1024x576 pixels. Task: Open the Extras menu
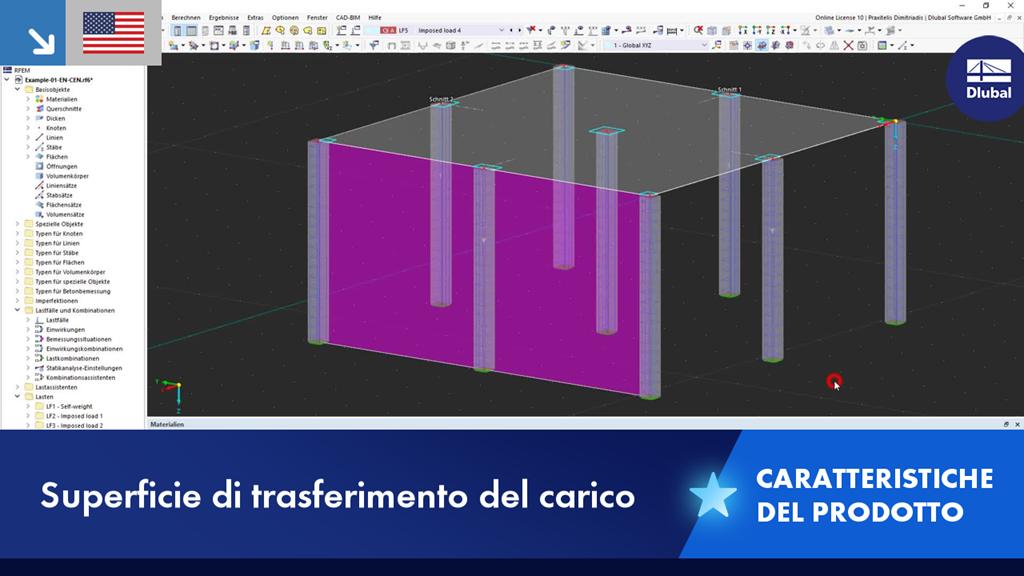click(x=255, y=18)
